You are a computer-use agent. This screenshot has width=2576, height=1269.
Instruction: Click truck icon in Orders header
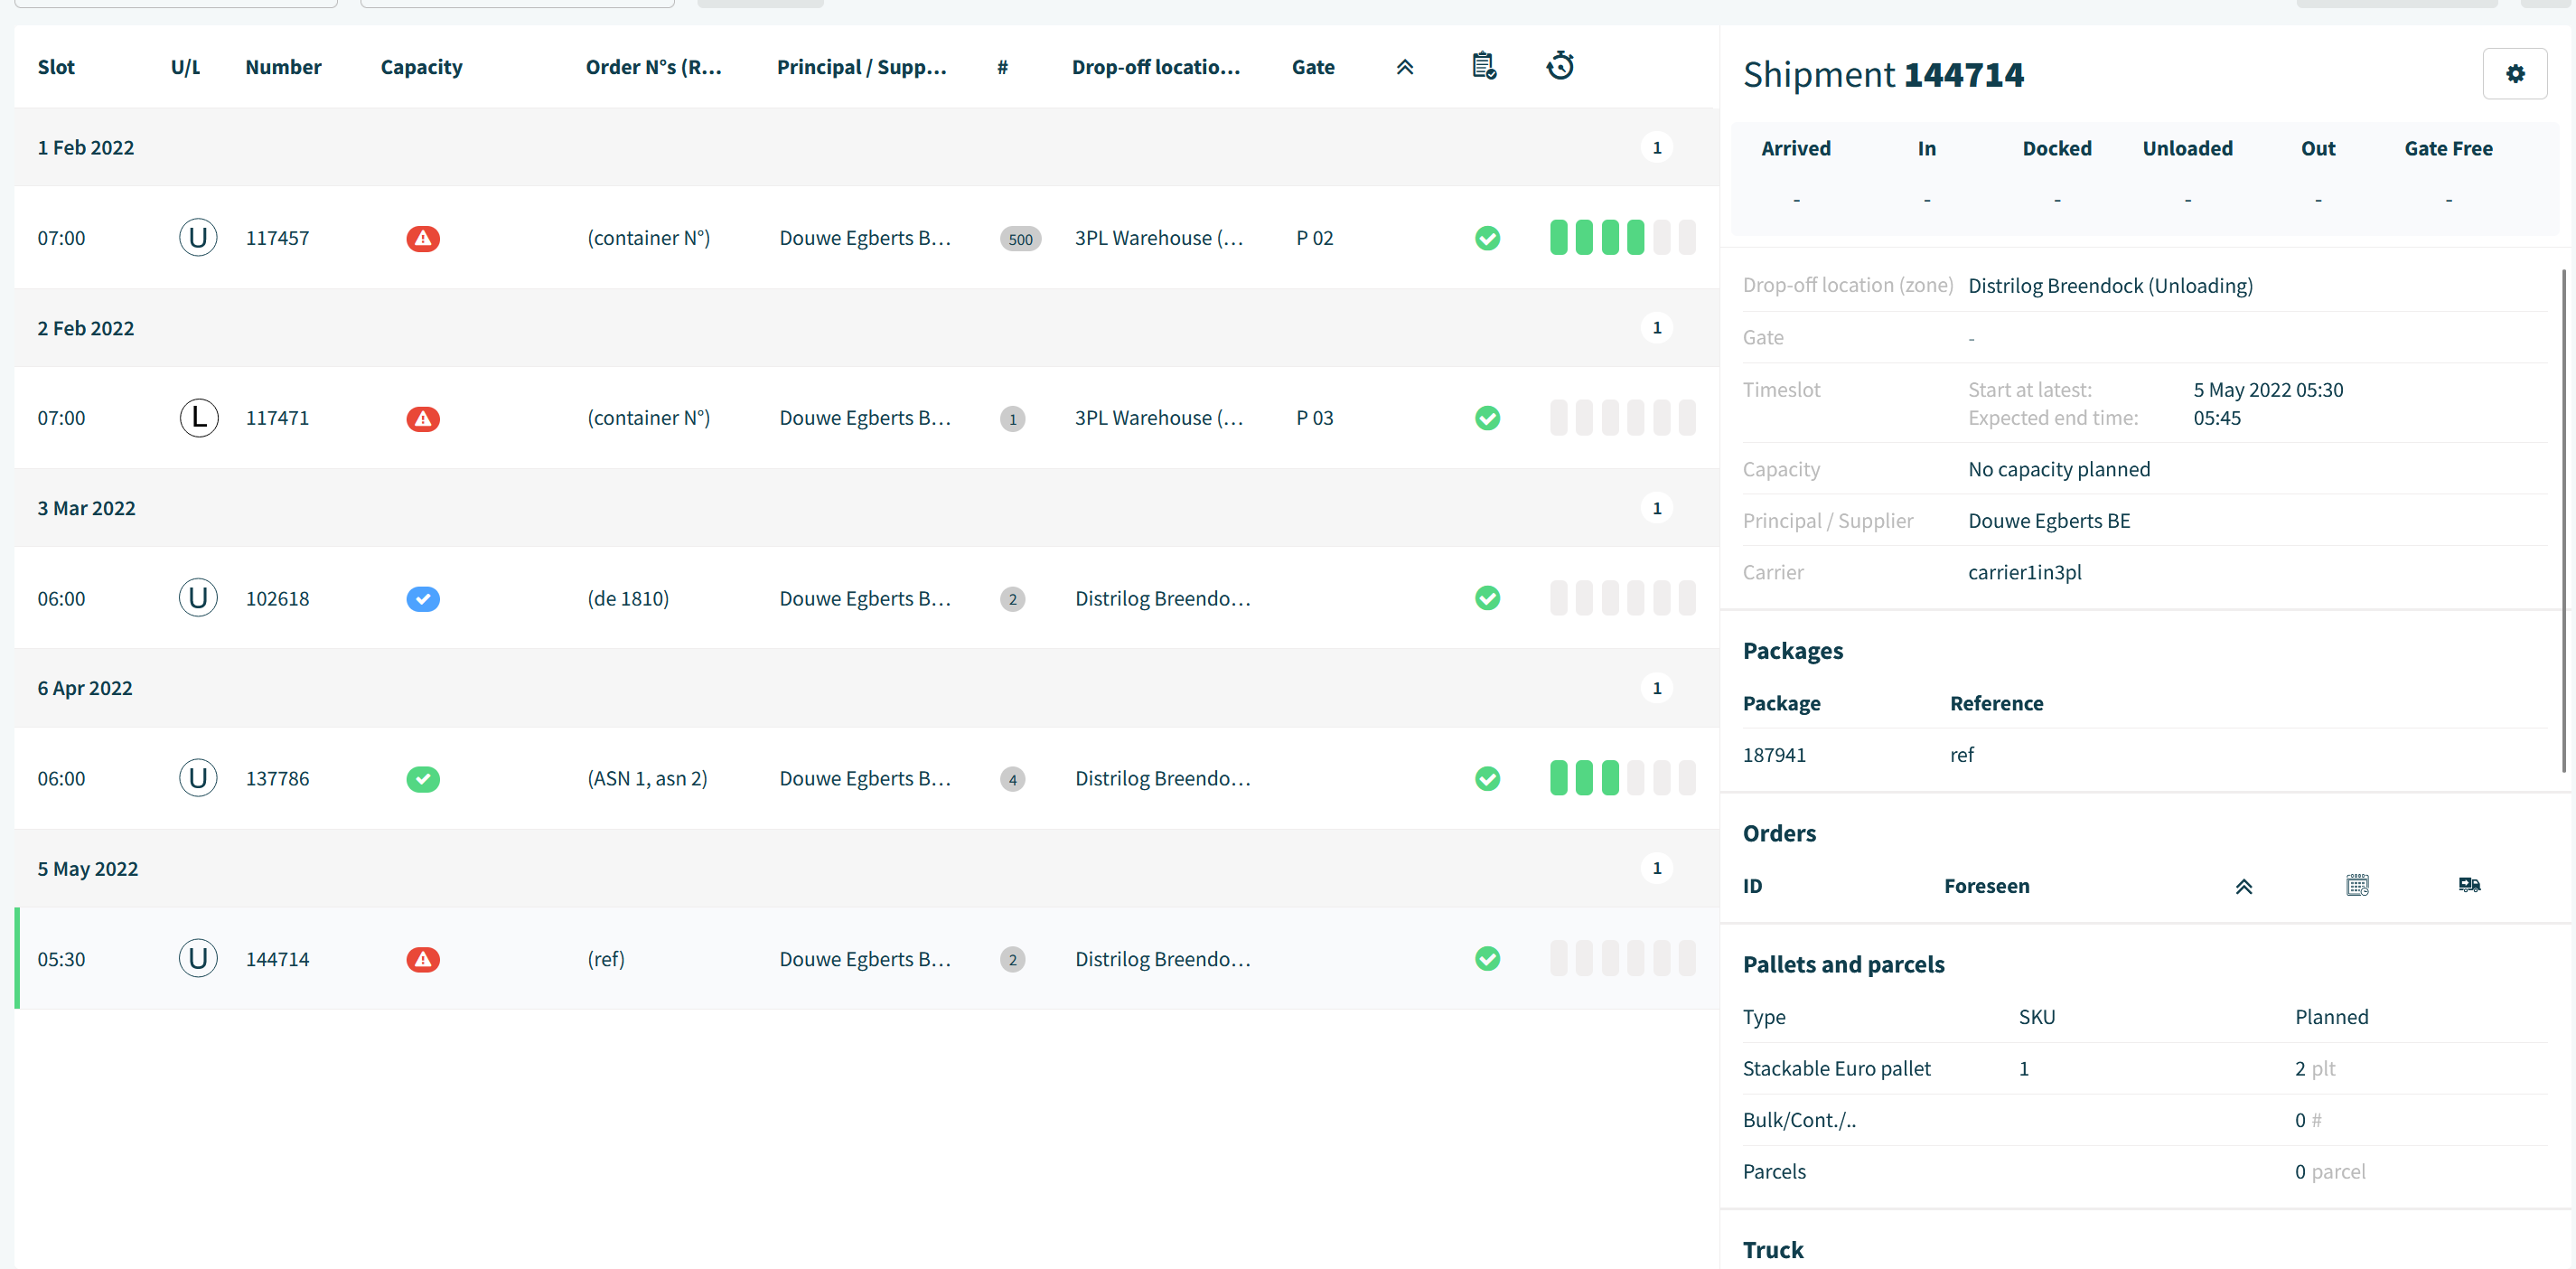click(2469, 885)
